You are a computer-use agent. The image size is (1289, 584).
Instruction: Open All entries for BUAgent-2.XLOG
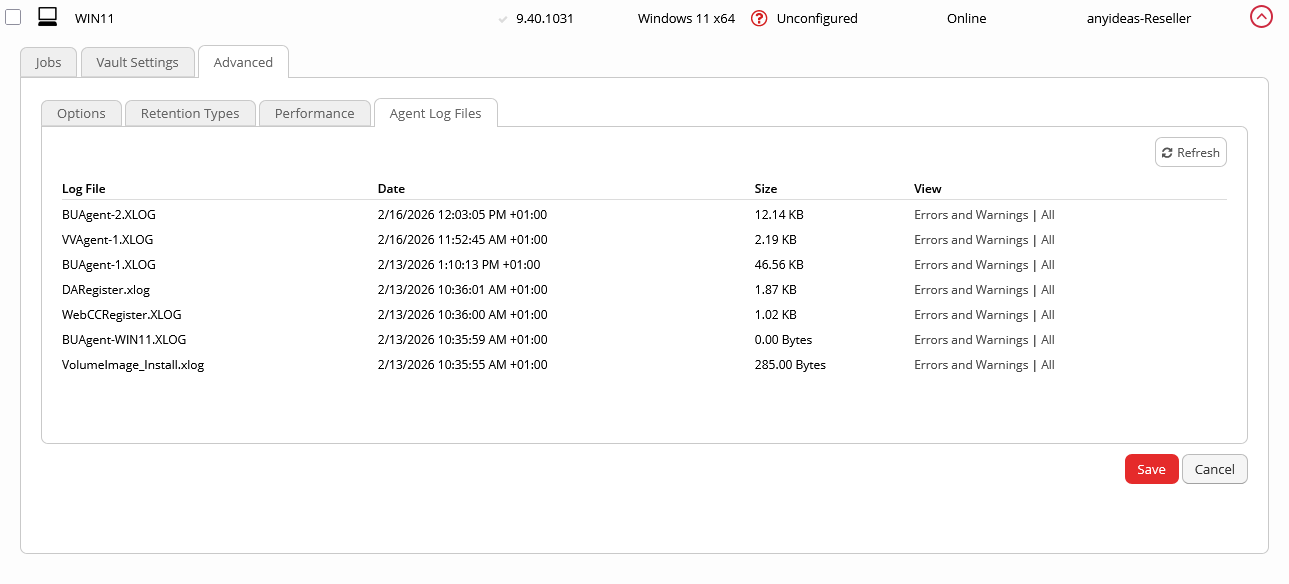tap(1048, 215)
